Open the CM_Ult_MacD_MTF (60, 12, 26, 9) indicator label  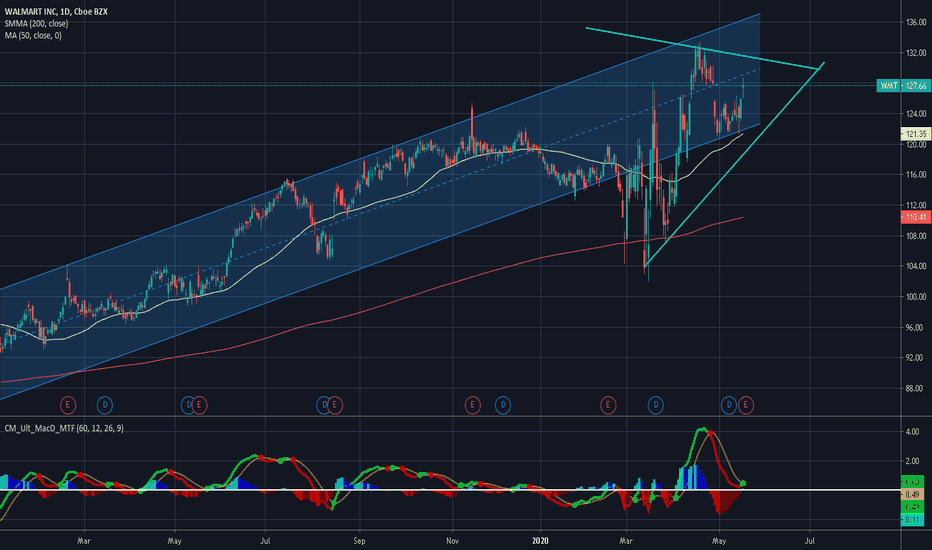tap(64, 428)
